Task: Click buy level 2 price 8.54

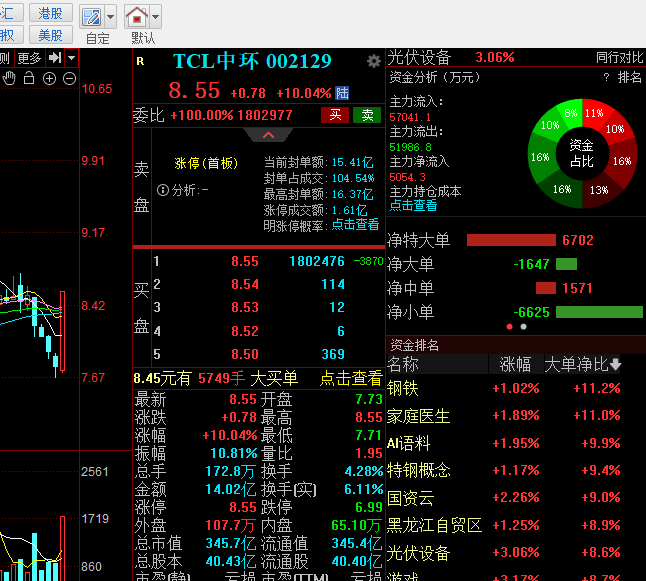Action: pos(245,284)
